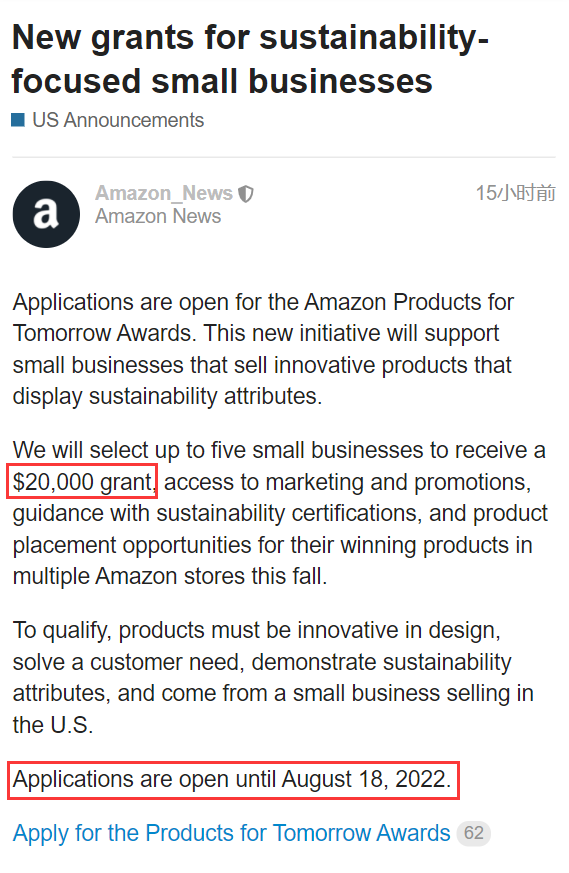
Task: Open Apply for the Products for Tomorrow Awards link
Action: pyautogui.click(x=232, y=833)
